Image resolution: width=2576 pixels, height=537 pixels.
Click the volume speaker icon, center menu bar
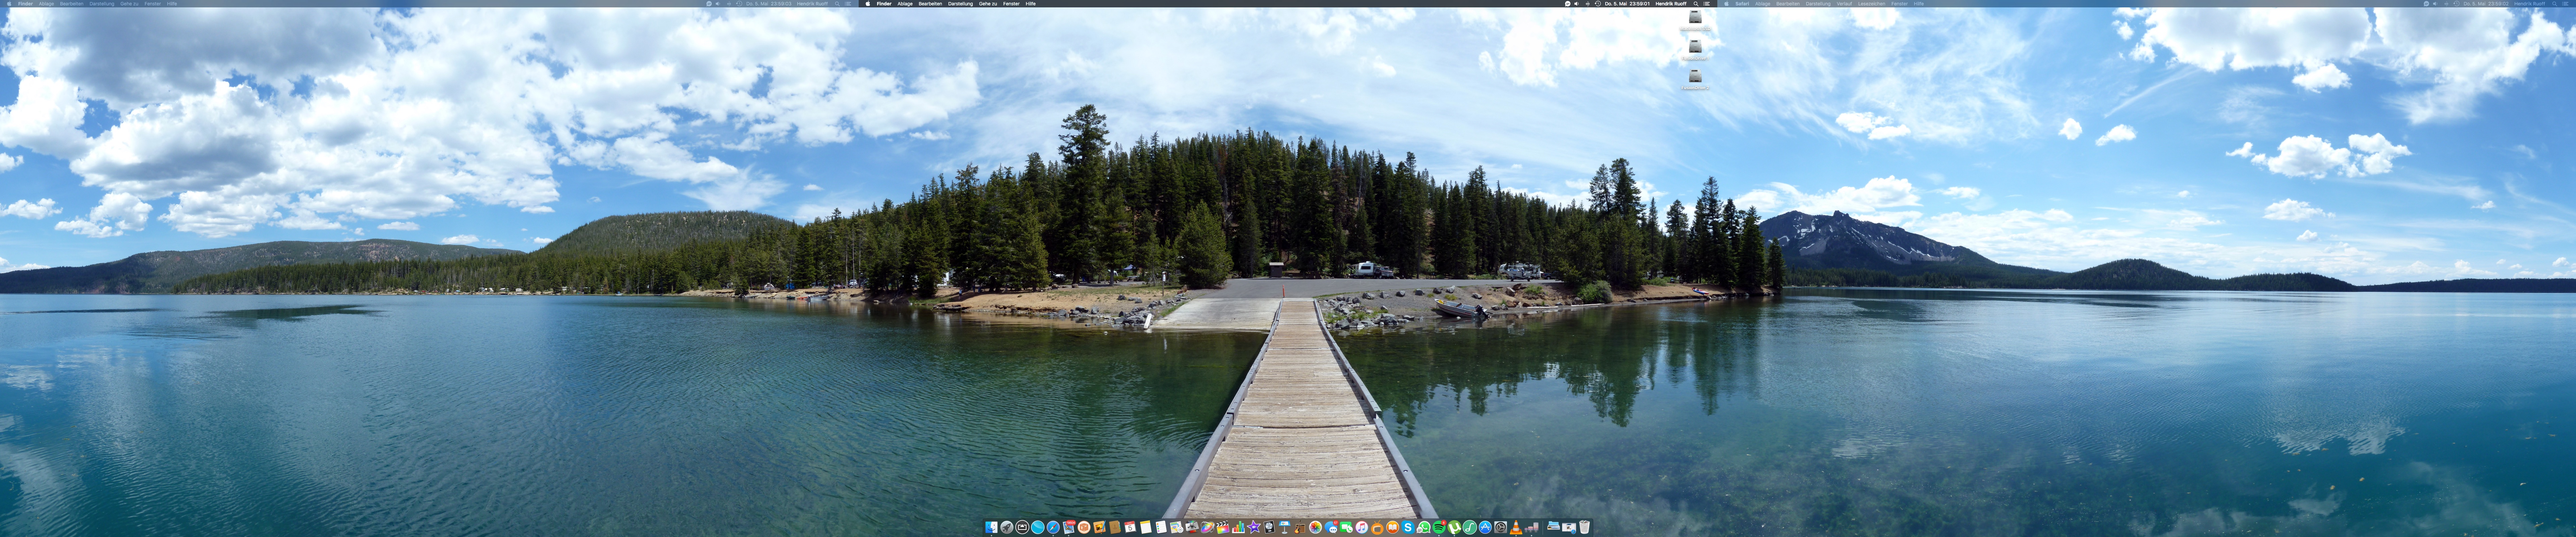click(x=1577, y=4)
